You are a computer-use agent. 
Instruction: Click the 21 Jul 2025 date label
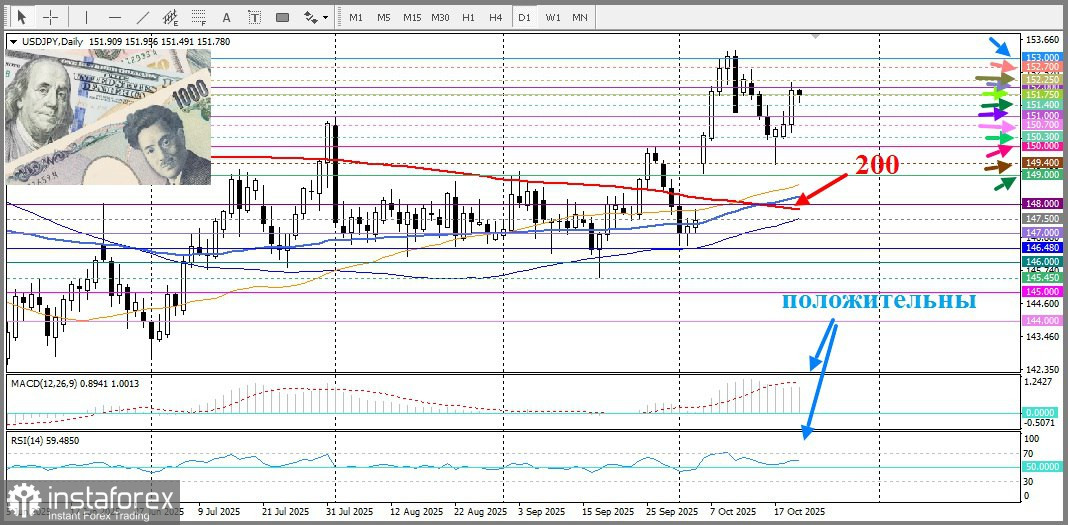(x=285, y=511)
